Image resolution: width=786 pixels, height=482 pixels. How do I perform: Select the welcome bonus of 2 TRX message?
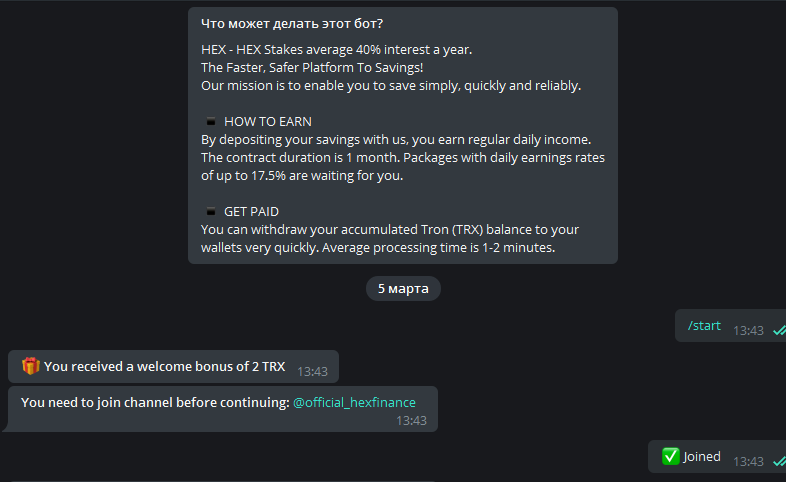(x=164, y=367)
